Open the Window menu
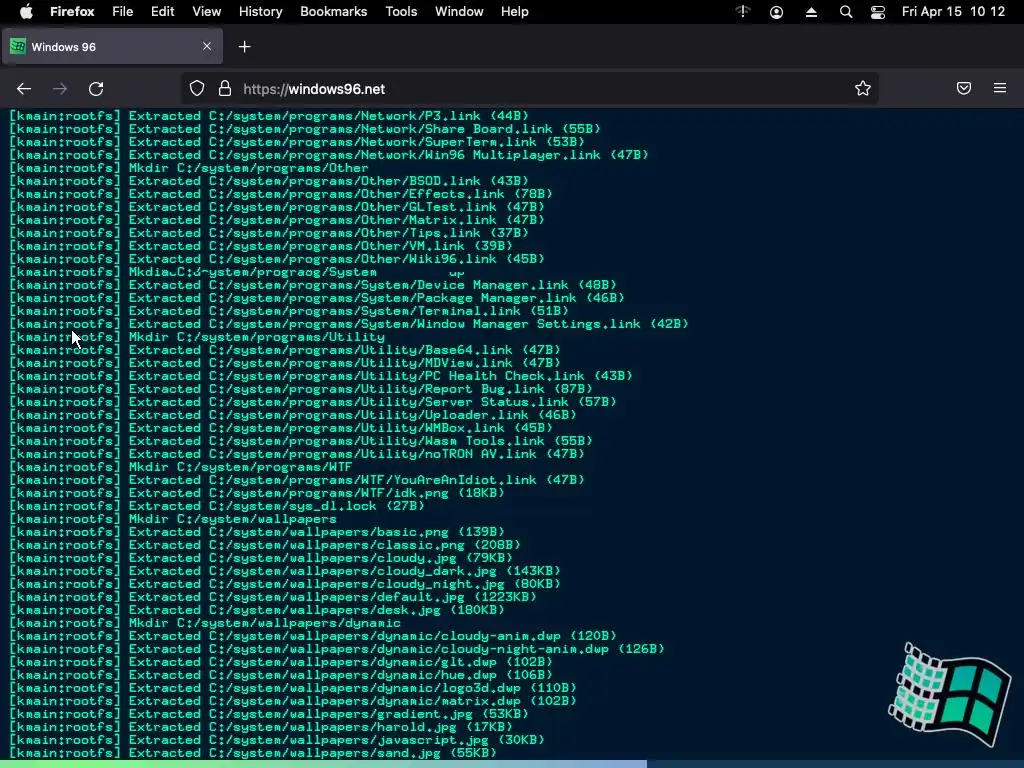Image resolution: width=1024 pixels, height=768 pixels. tap(459, 12)
